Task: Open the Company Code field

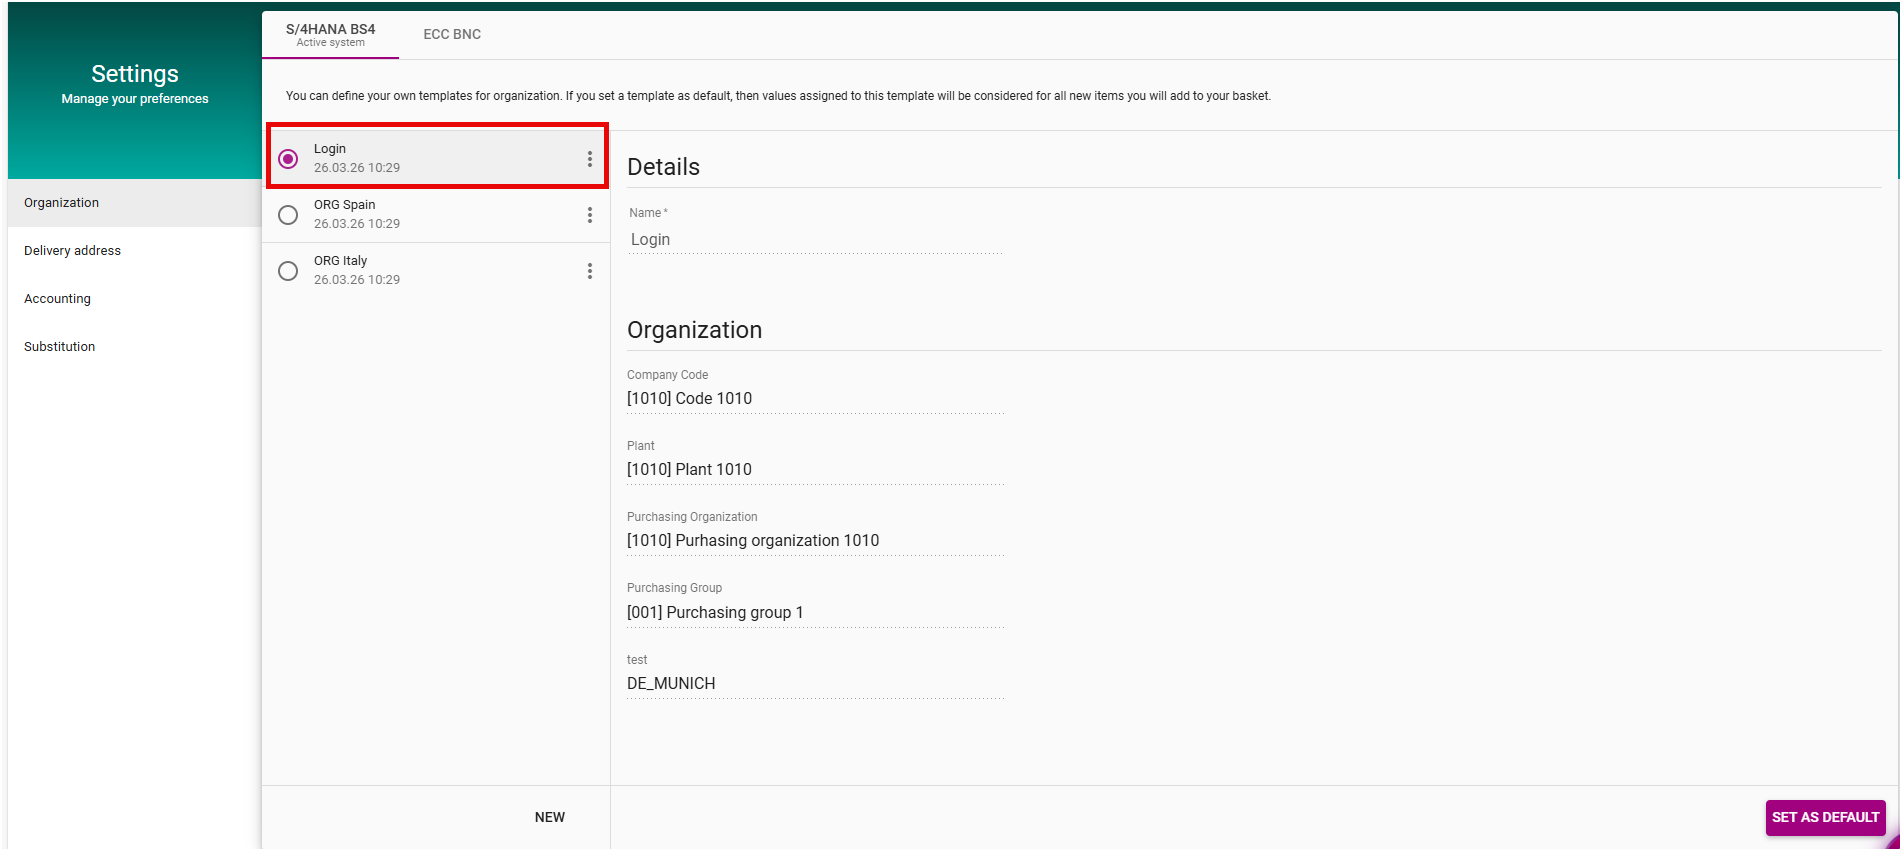Action: coord(814,399)
